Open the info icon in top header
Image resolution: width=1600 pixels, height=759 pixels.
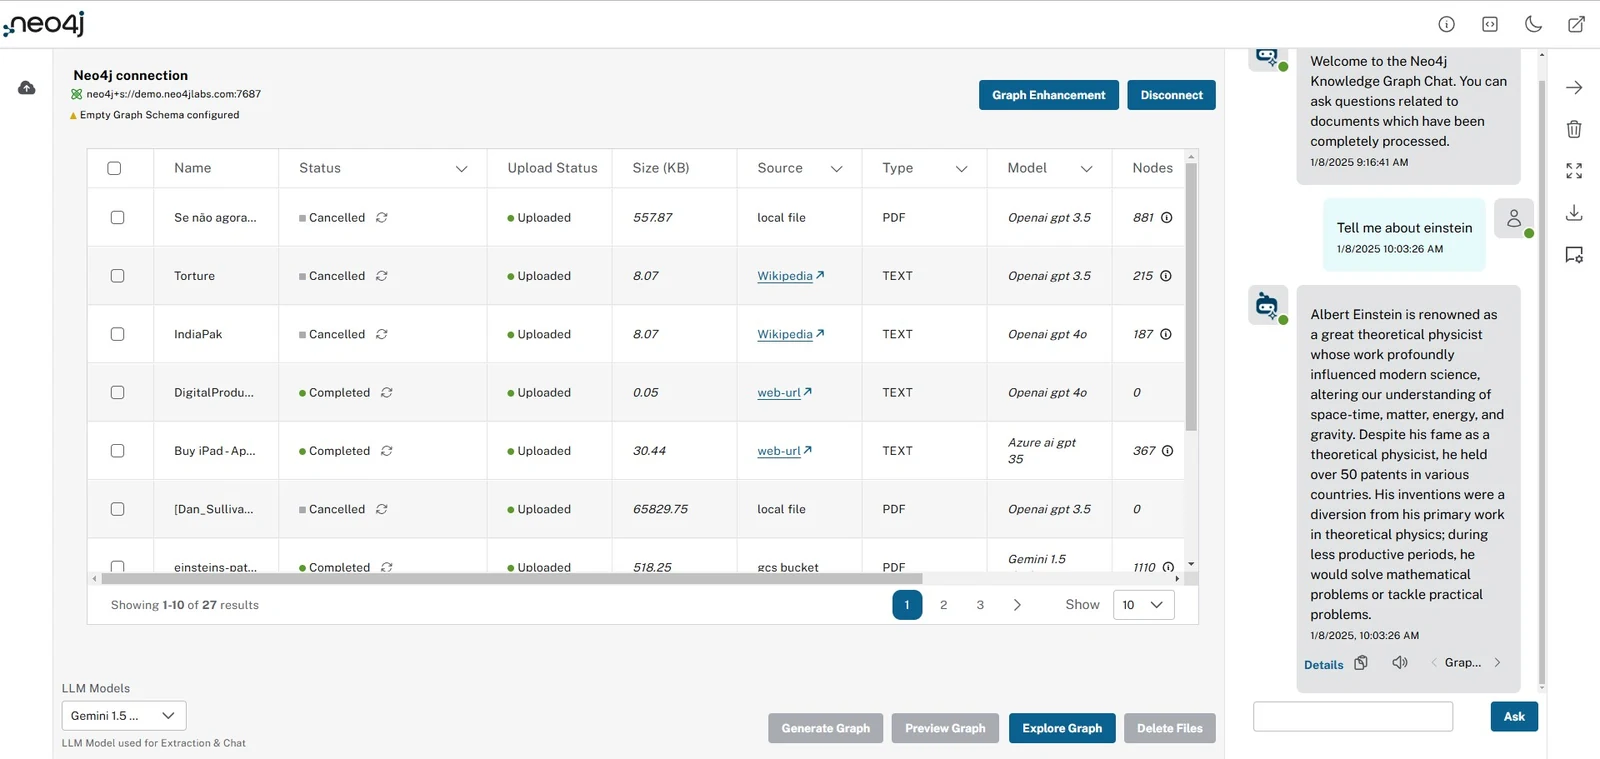pyautogui.click(x=1446, y=25)
